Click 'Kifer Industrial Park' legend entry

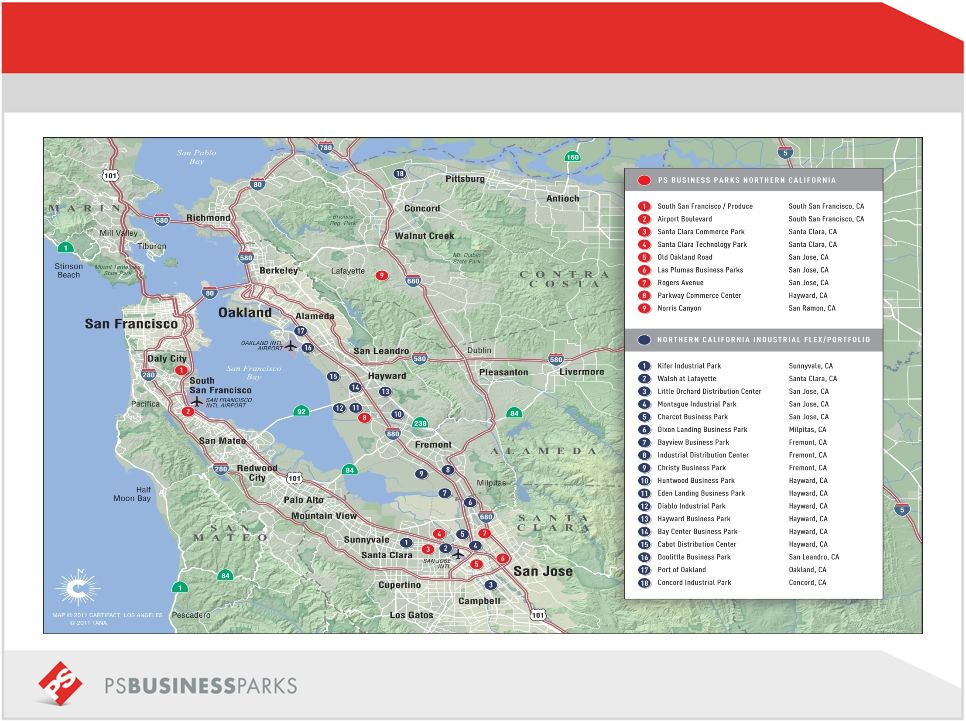[x=689, y=366]
